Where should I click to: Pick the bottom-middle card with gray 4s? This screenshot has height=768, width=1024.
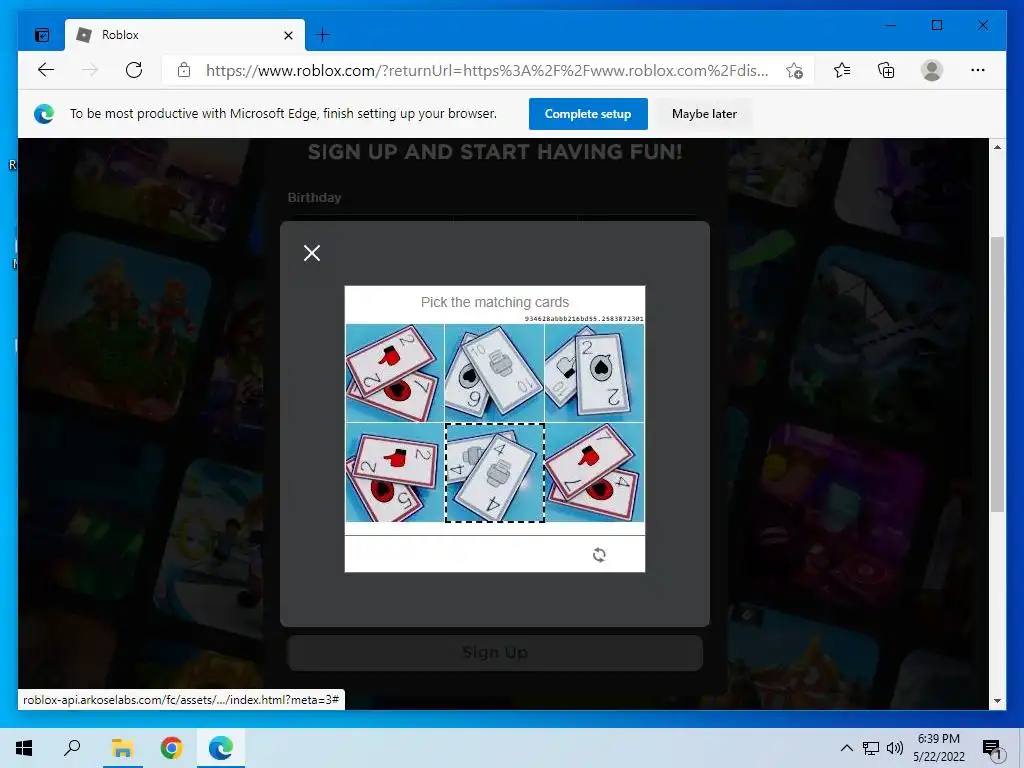pyautogui.click(x=494, y=473)
